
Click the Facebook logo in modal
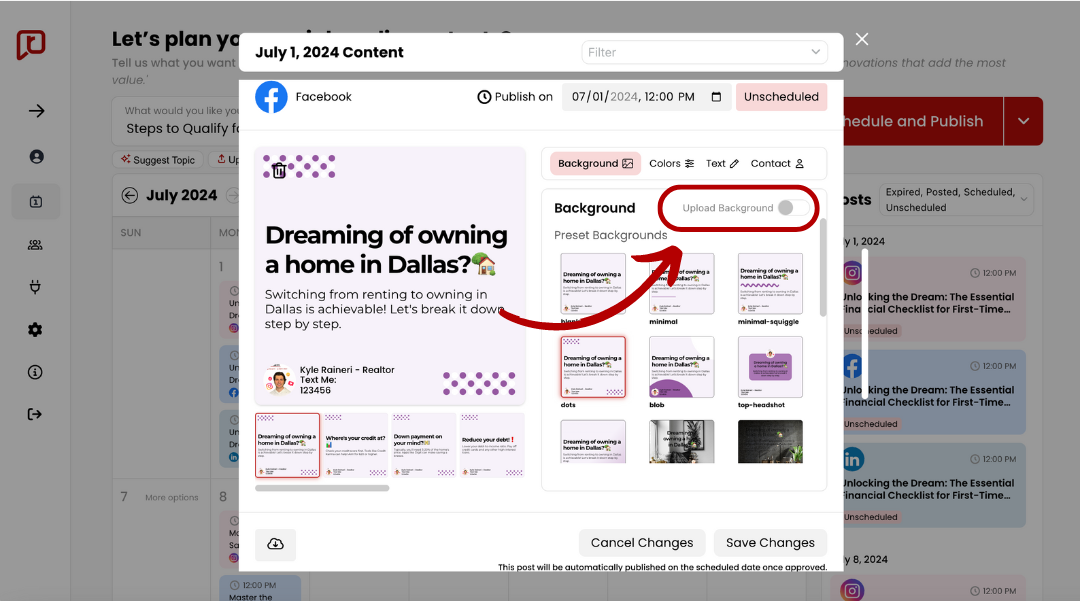(x=271, y=97)
